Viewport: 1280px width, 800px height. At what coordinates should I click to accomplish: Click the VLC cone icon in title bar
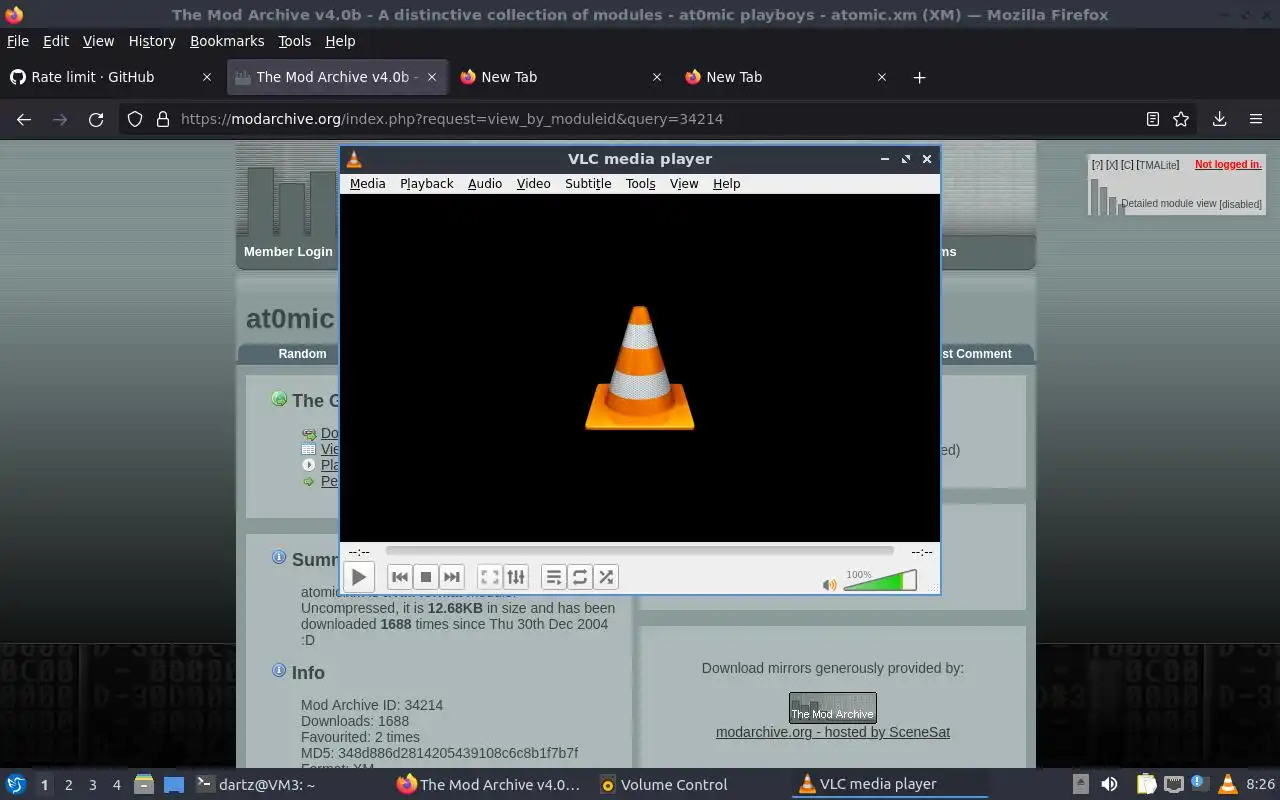pyautogui.click(x=354, y=159)
